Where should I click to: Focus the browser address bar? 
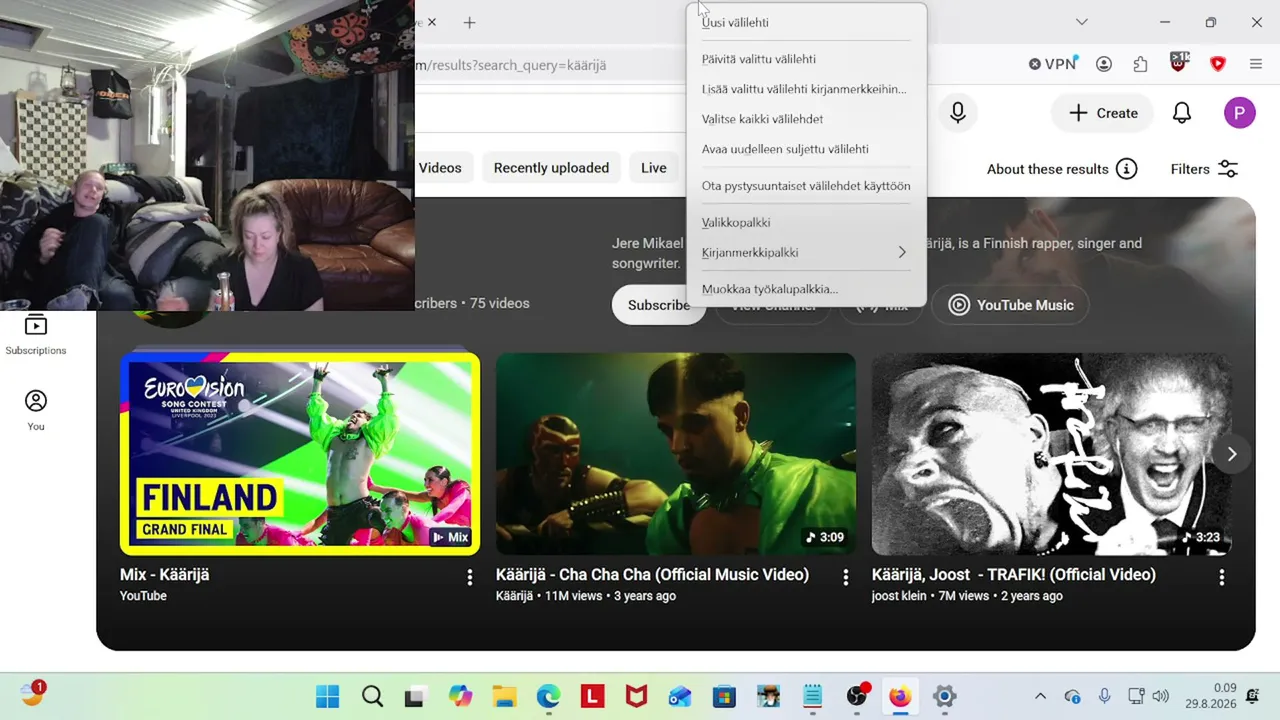click(x=550, y=65)
